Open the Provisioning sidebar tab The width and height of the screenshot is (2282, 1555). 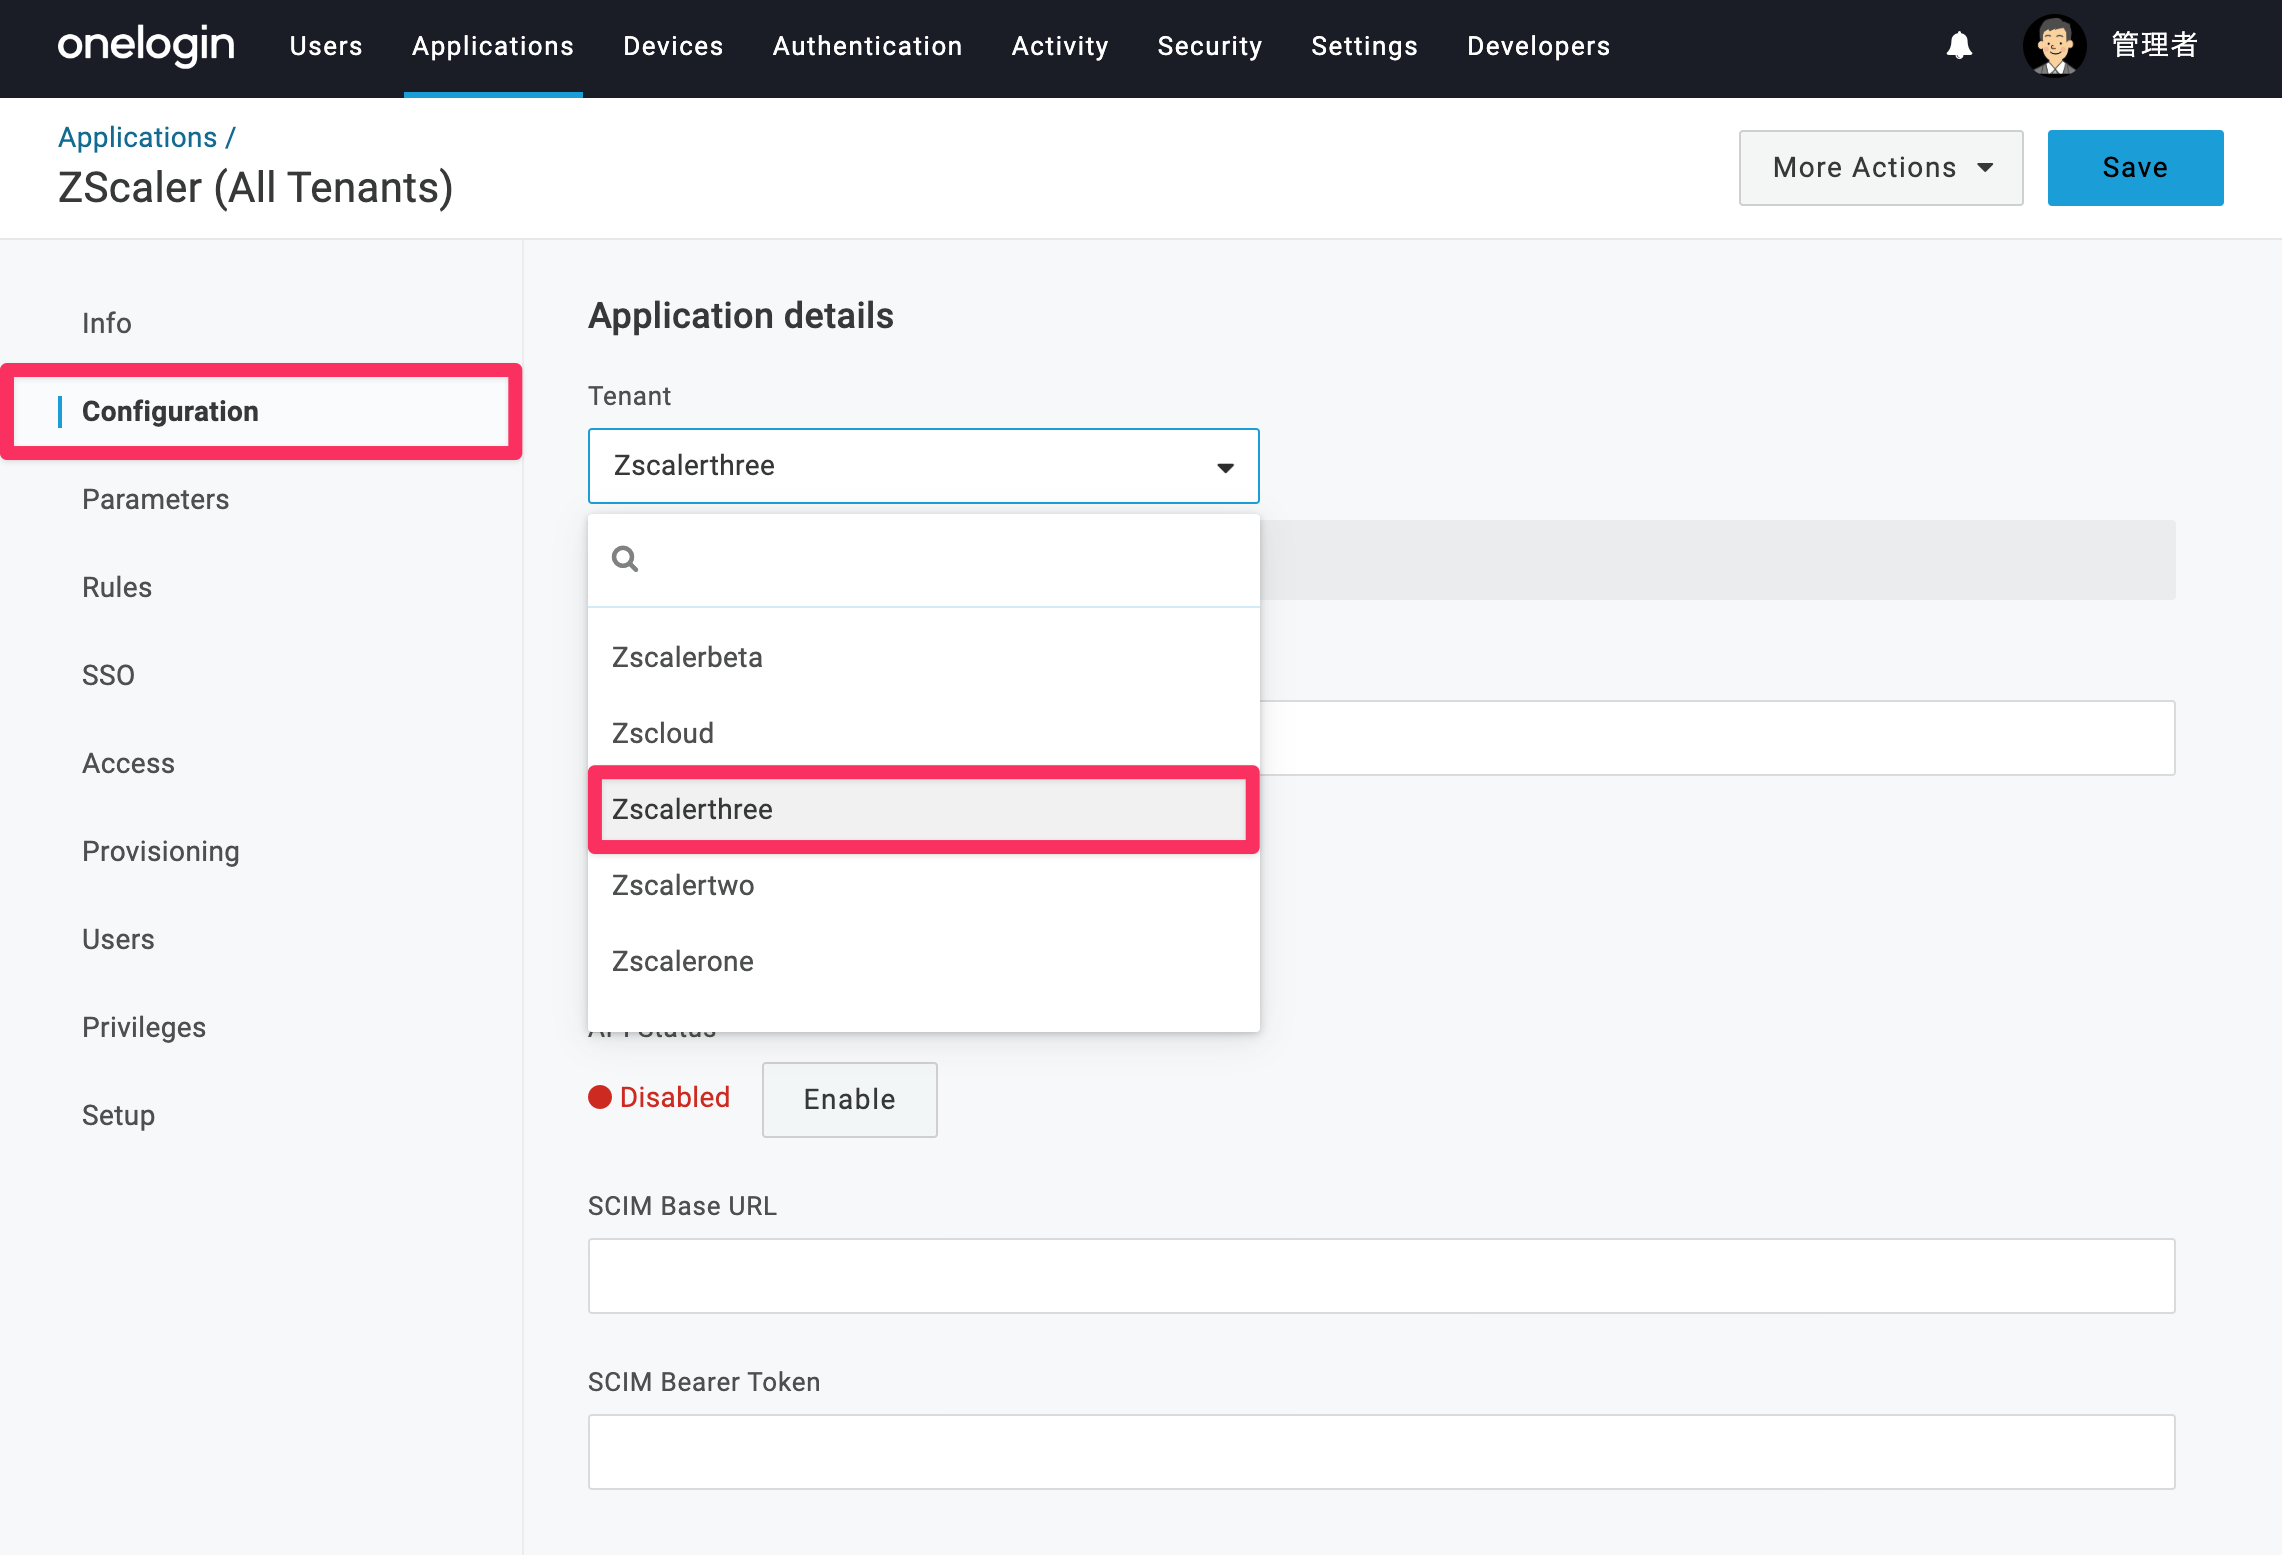161,851
